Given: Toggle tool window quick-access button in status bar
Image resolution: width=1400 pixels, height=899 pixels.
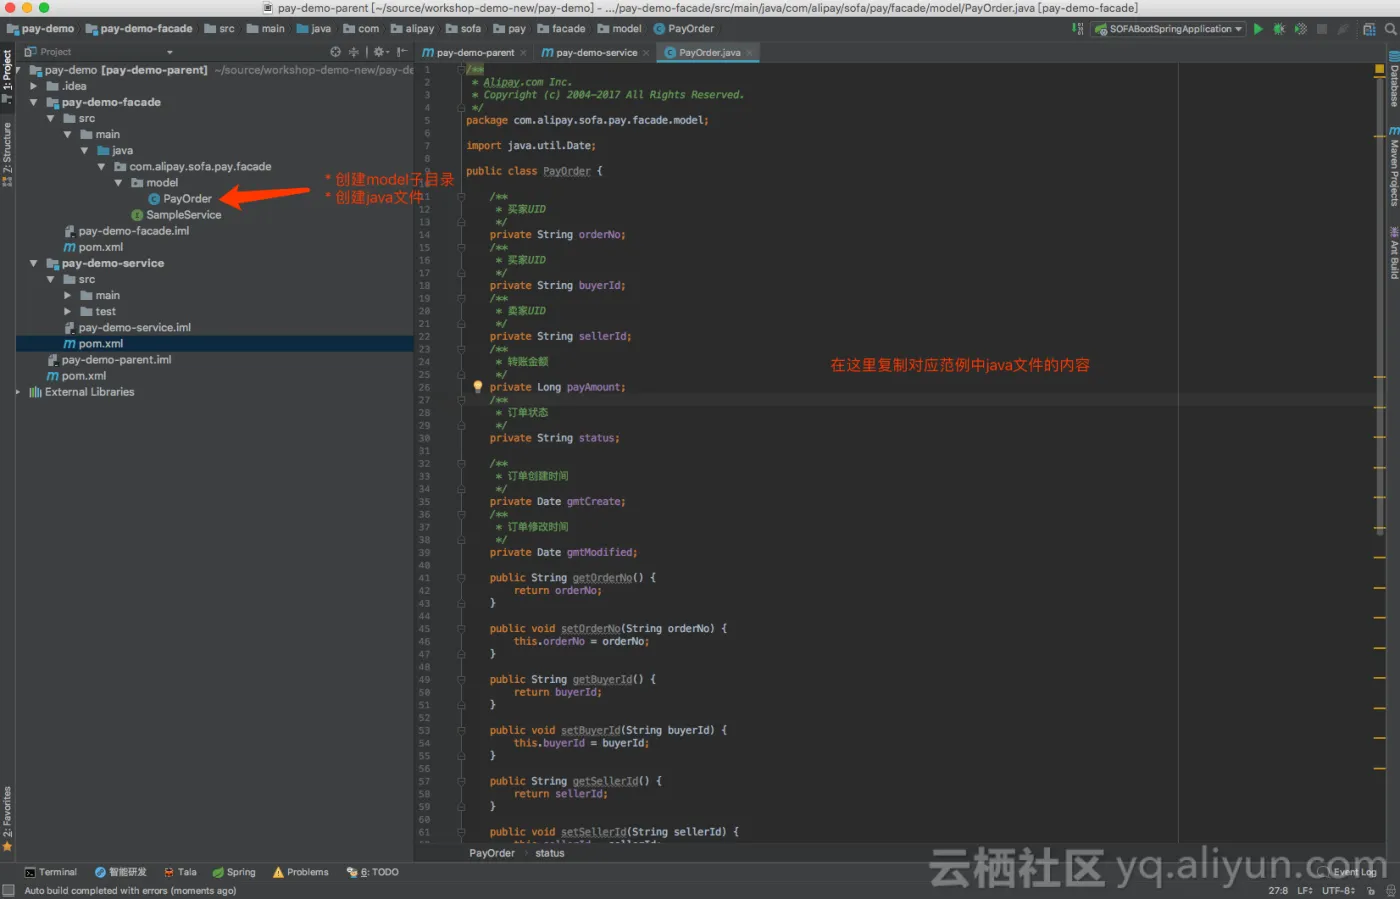Looking at the screenshot, I should click(8, 890).
